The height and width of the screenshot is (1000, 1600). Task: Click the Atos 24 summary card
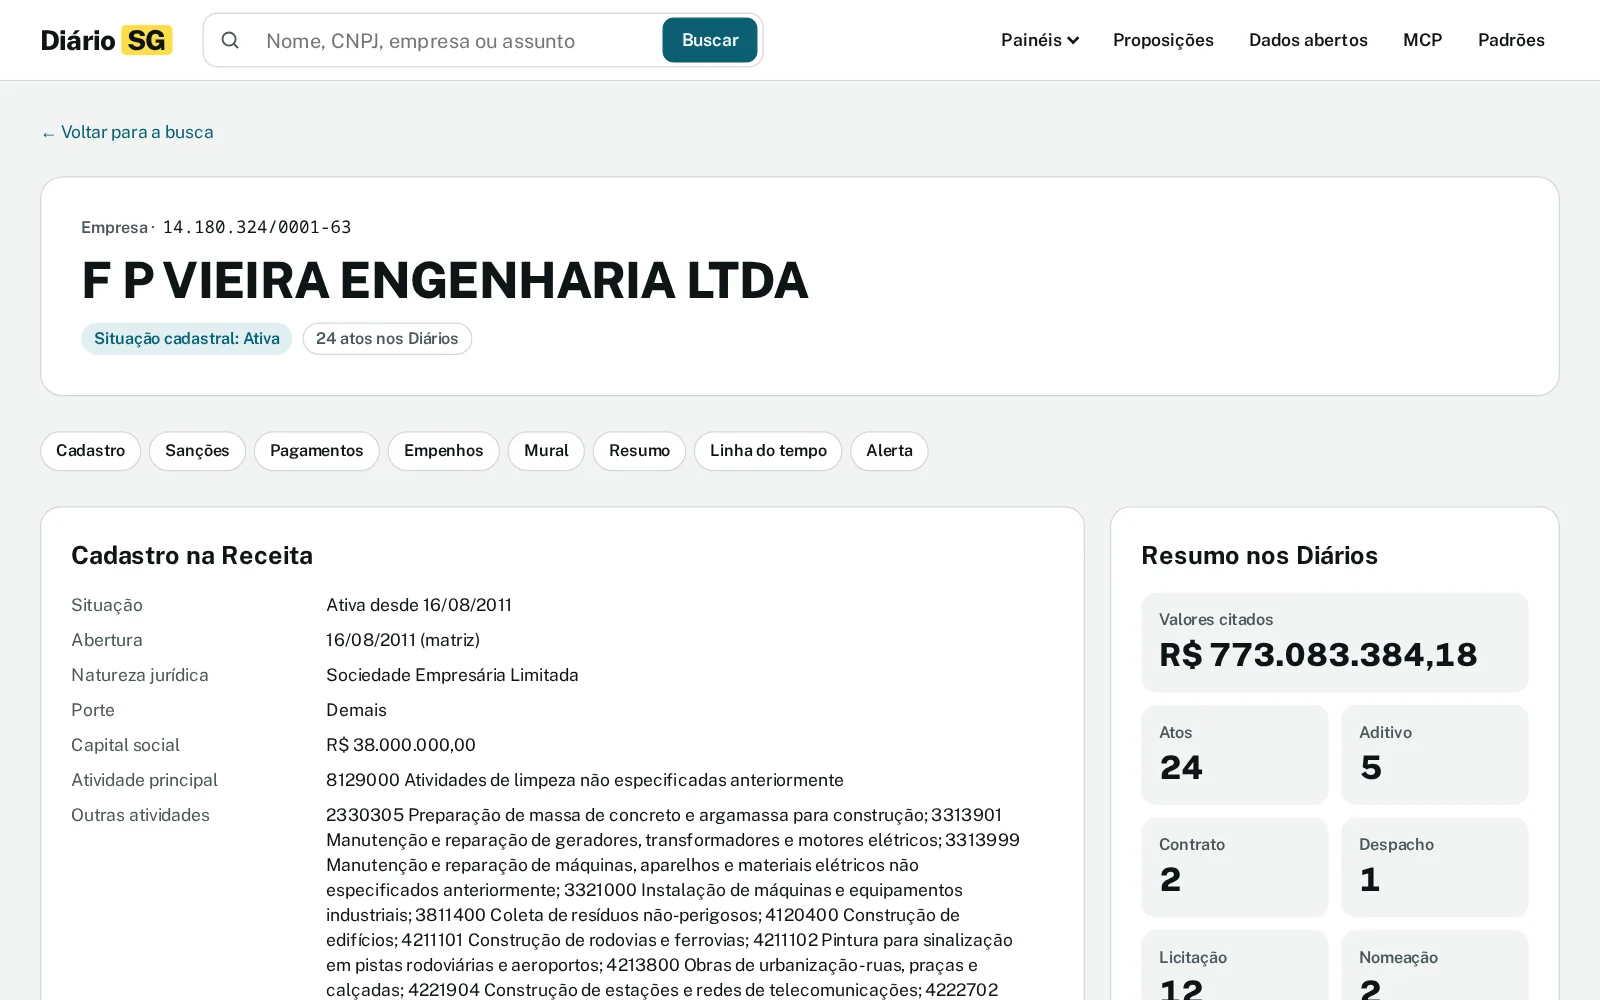point(1235,755)
